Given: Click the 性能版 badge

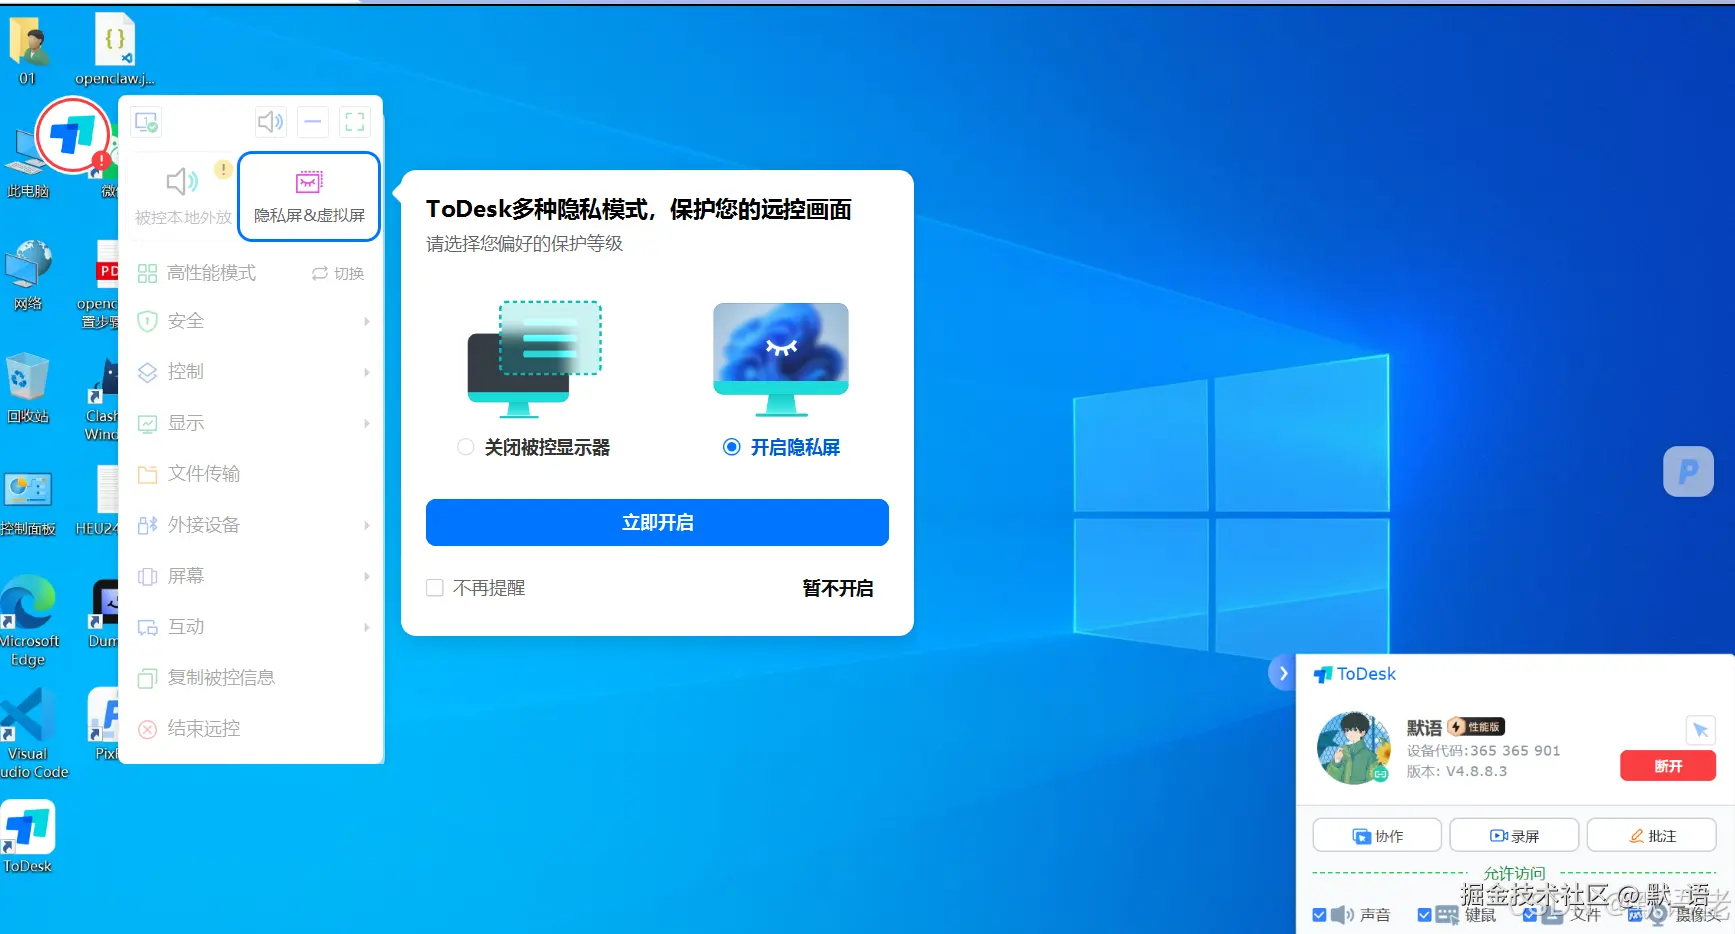Looking at the screenshot, I should pos(1477,727).
